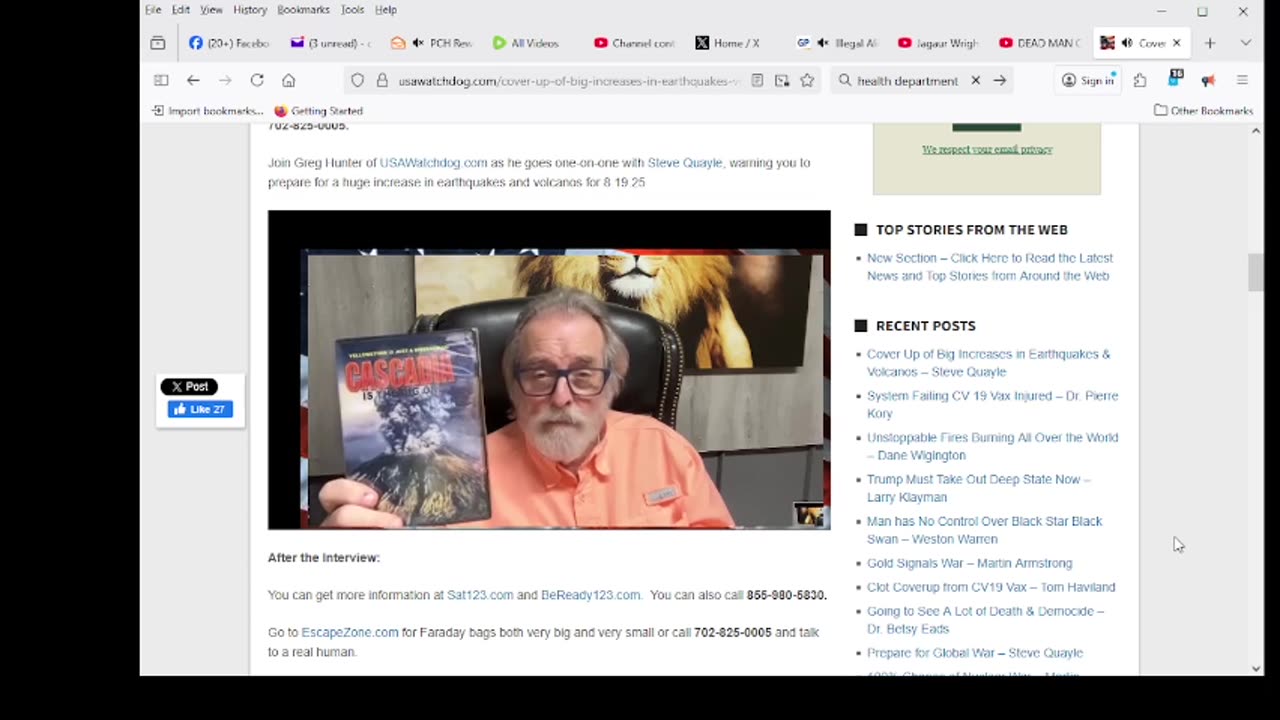Open the Steve Quayle link in the article

pyautogui.click(x=684, y=163)
